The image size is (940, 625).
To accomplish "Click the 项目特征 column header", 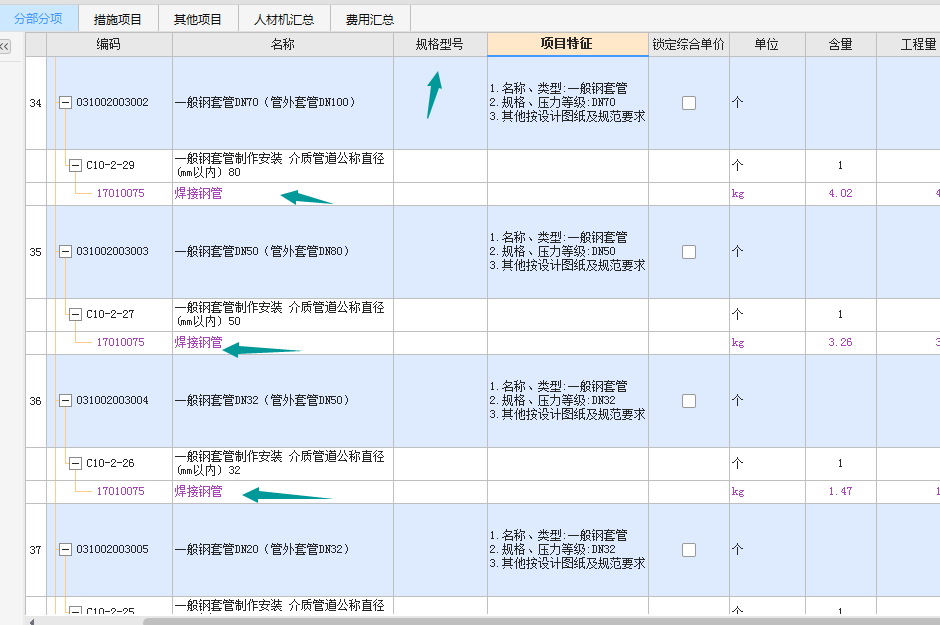I will 567,44.
